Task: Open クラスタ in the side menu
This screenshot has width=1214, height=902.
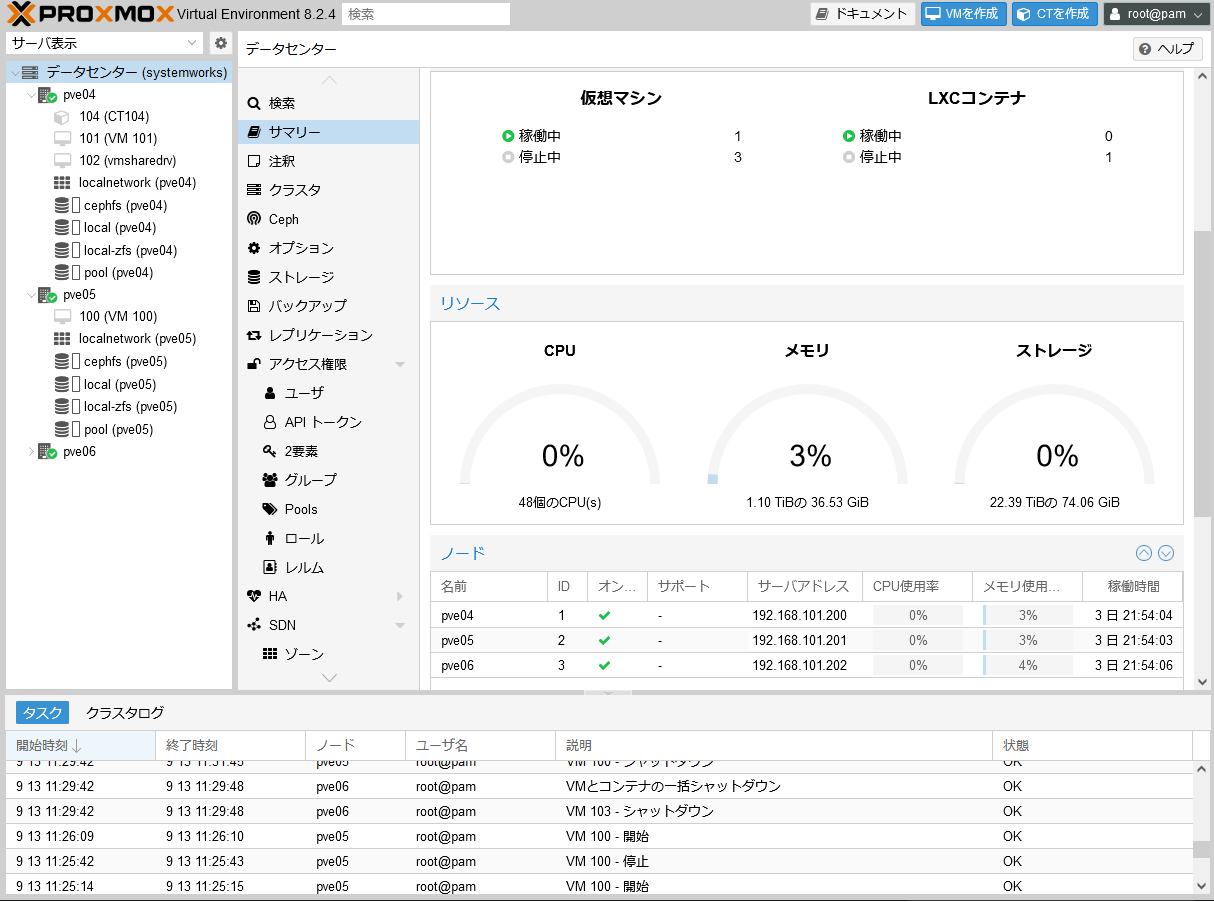Action: (329, 190)
